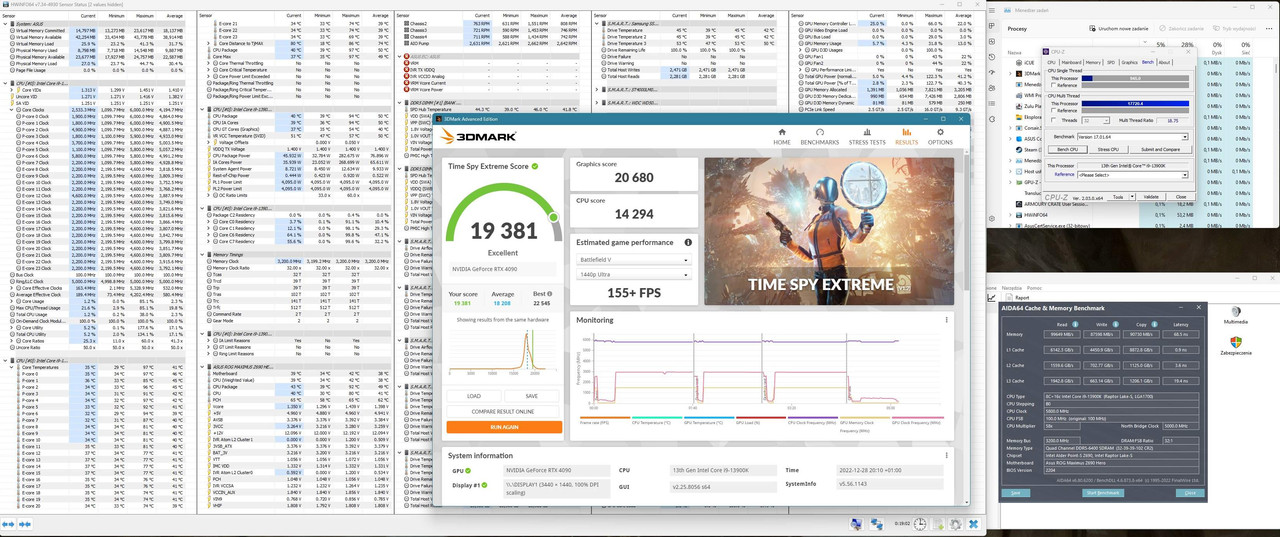Collapse the ASUS ROG MAXIMUS Z690 sensor group
This screenshot has width=1280, height=537.
pyautogui.click(x=203, y=367)
